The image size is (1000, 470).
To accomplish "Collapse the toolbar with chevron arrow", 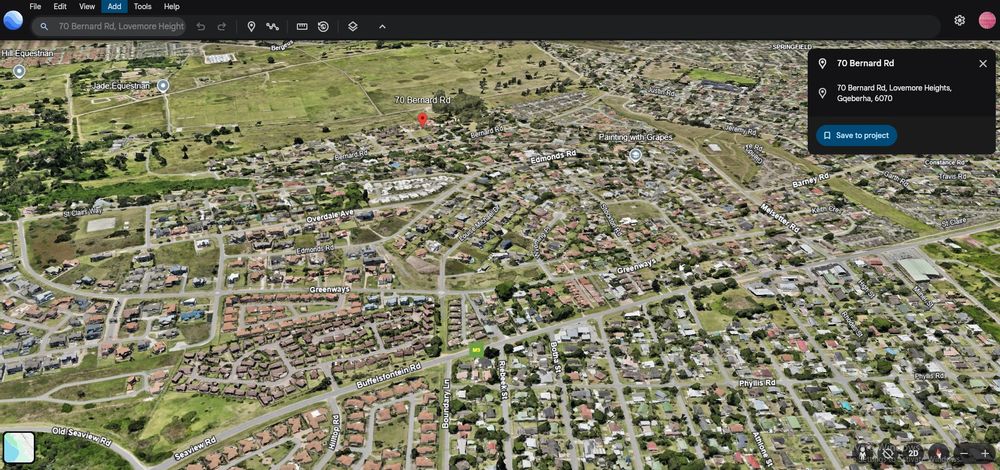I will [382, 26].
